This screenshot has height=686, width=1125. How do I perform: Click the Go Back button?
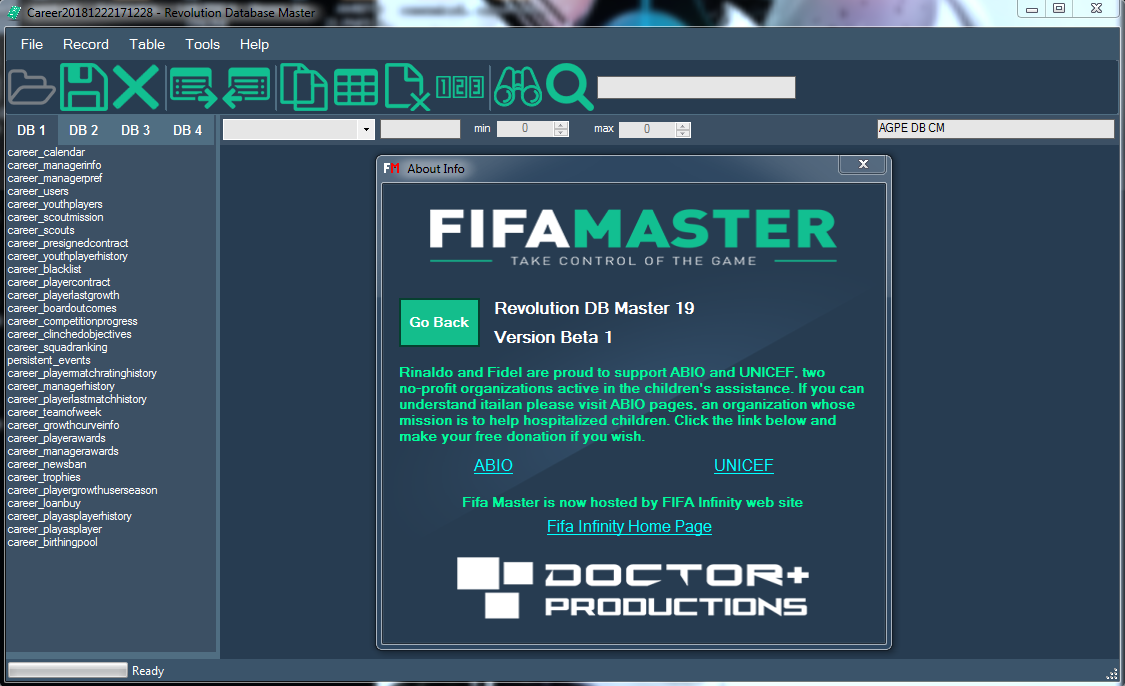439,322
